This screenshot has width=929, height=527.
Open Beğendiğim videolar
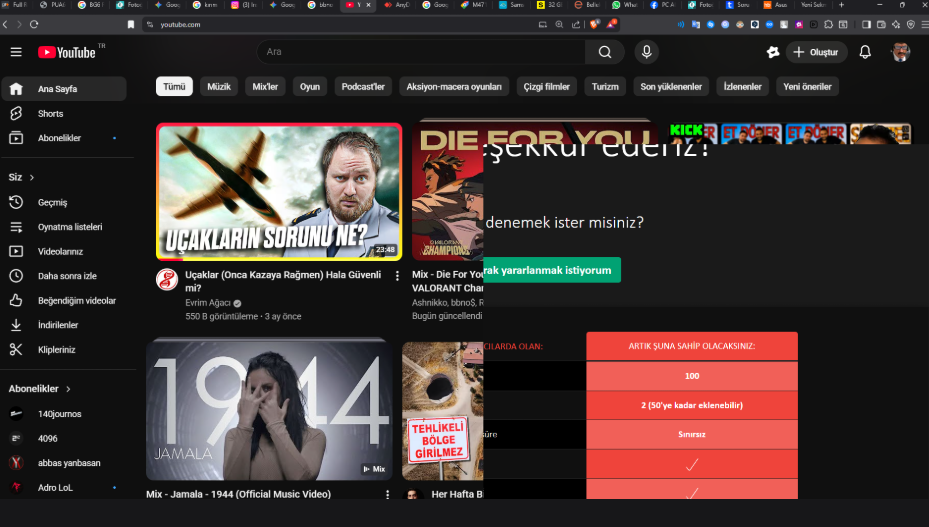(x=64, y=301)
